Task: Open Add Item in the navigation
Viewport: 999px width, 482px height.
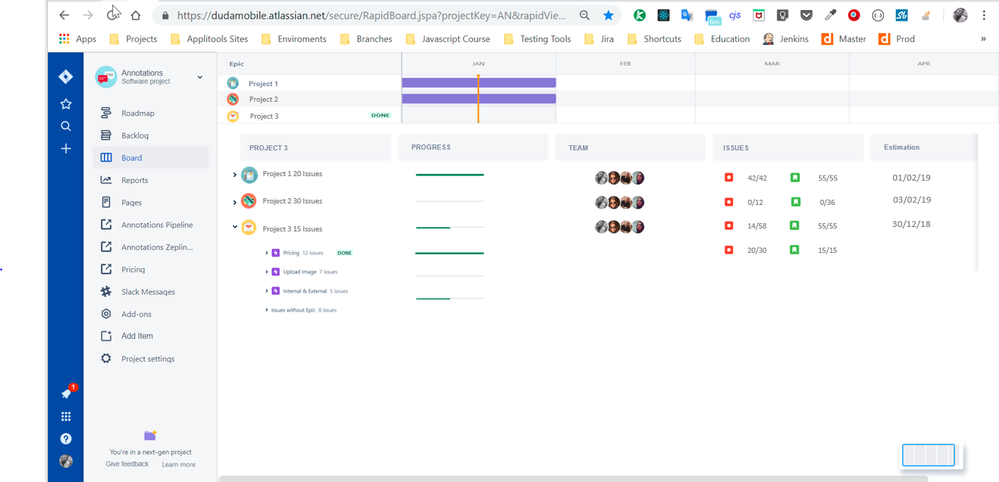Action: [x=150, y=336]
